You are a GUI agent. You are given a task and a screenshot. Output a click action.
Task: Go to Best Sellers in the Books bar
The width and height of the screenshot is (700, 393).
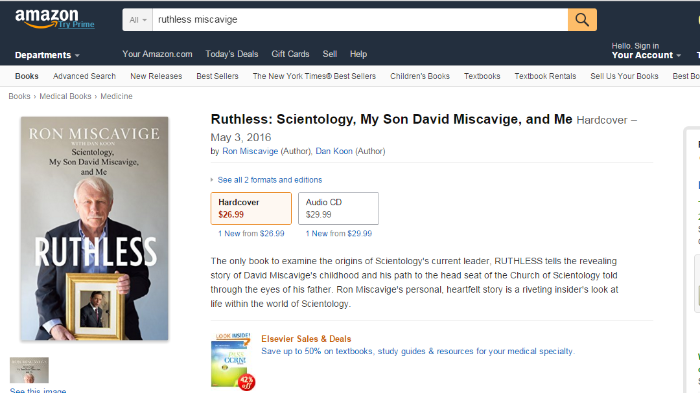tap(217, 76)
